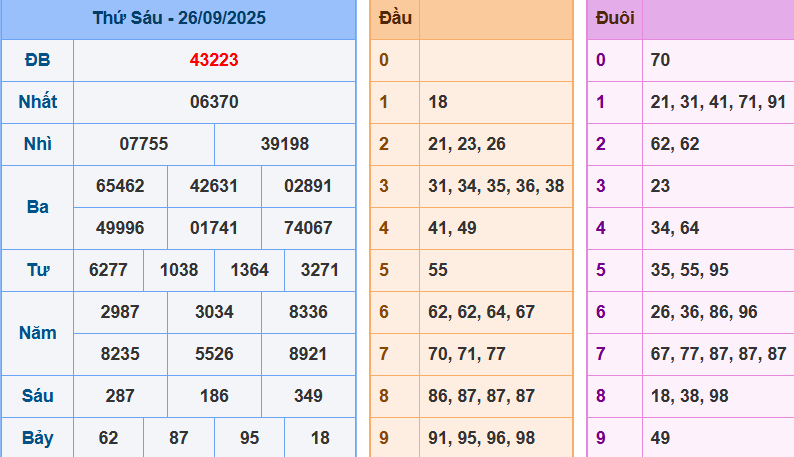
Task: Select first prize number 06370
Action: (214, 102)
